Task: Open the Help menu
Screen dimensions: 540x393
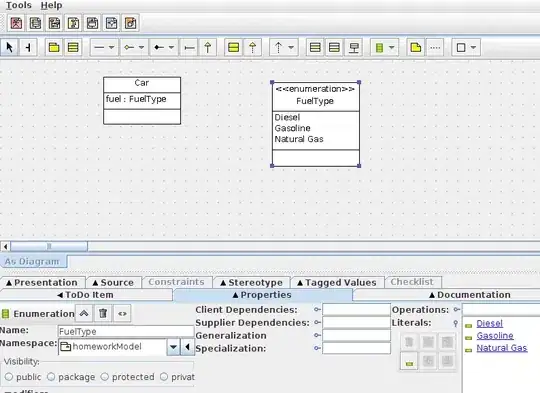Action: pyautogui.click(x=51, y=5)
